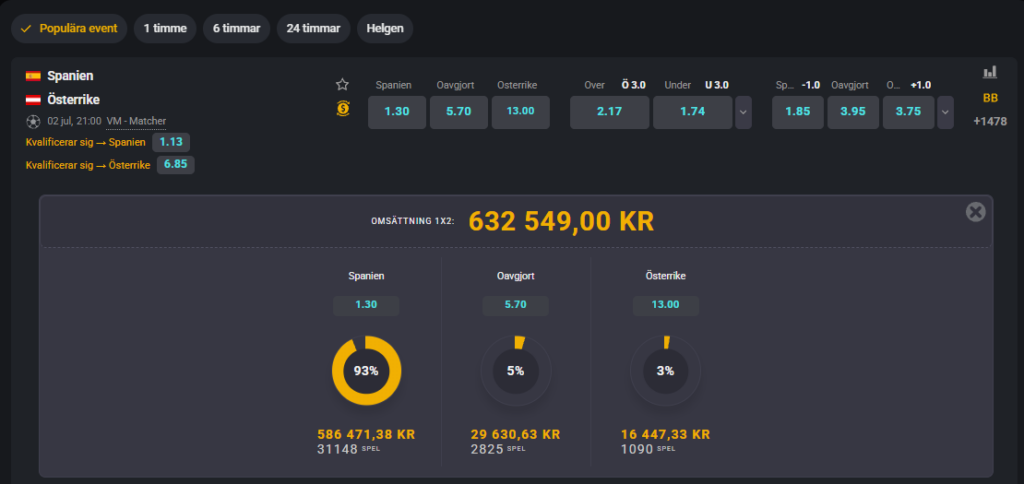
Task: Toggle the Populära event filter
Action: (69, 29)
